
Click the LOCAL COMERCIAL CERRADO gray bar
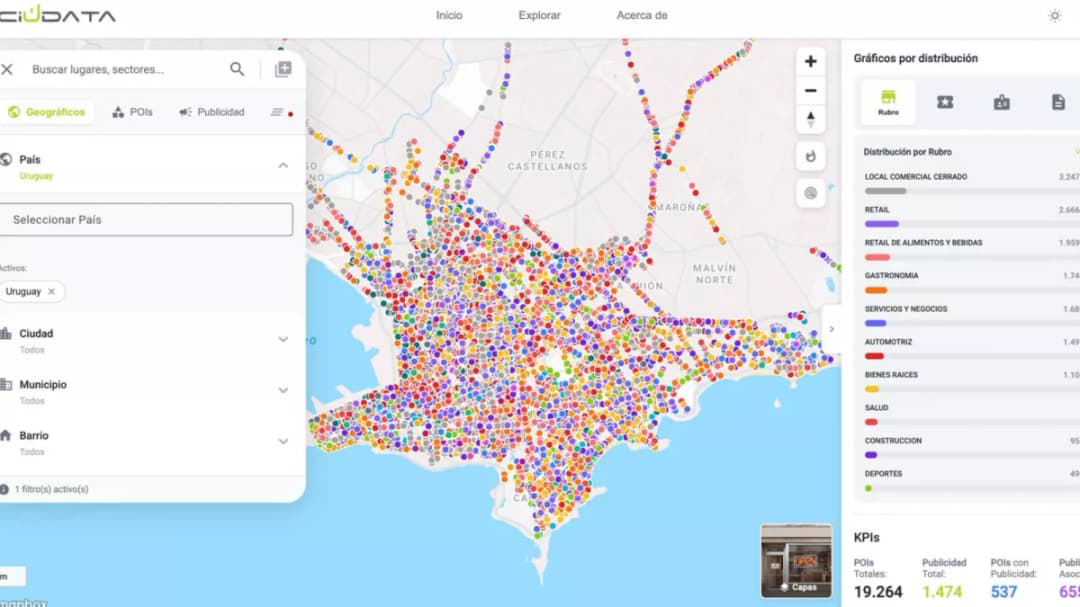pyautogui.click(x=886, y=191)
